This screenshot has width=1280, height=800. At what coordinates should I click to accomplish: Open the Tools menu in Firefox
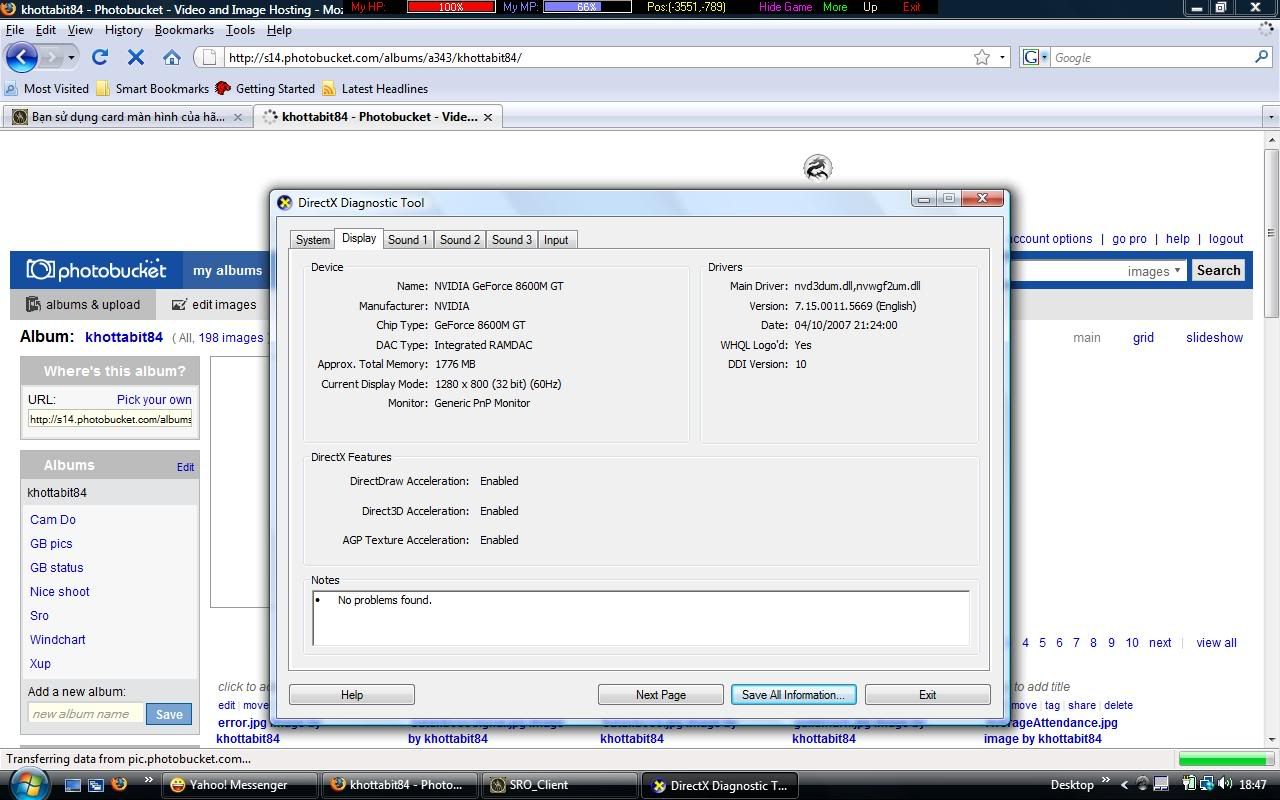coord(240,30)
